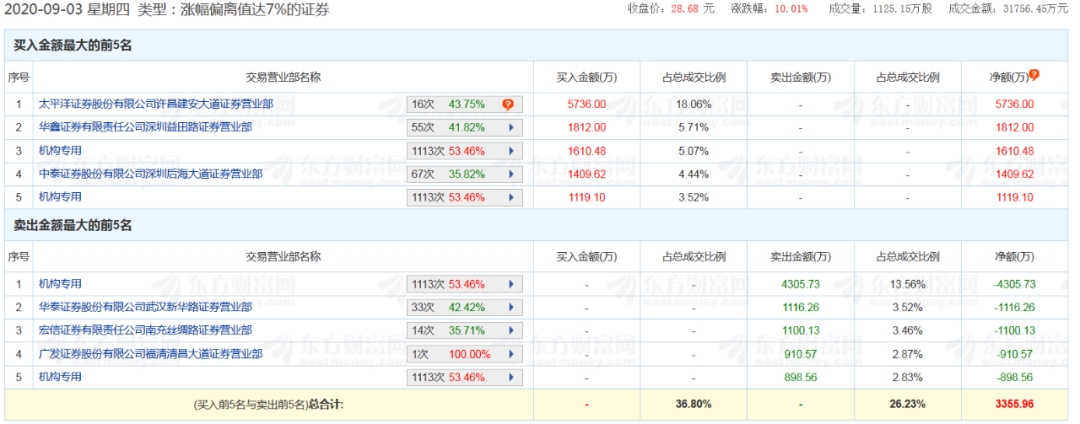Open 华鑫证券深圳益田路证券营业部 link
Image resolution: width=1080 pixels, height=424 pixels.
tap(145, 127)
